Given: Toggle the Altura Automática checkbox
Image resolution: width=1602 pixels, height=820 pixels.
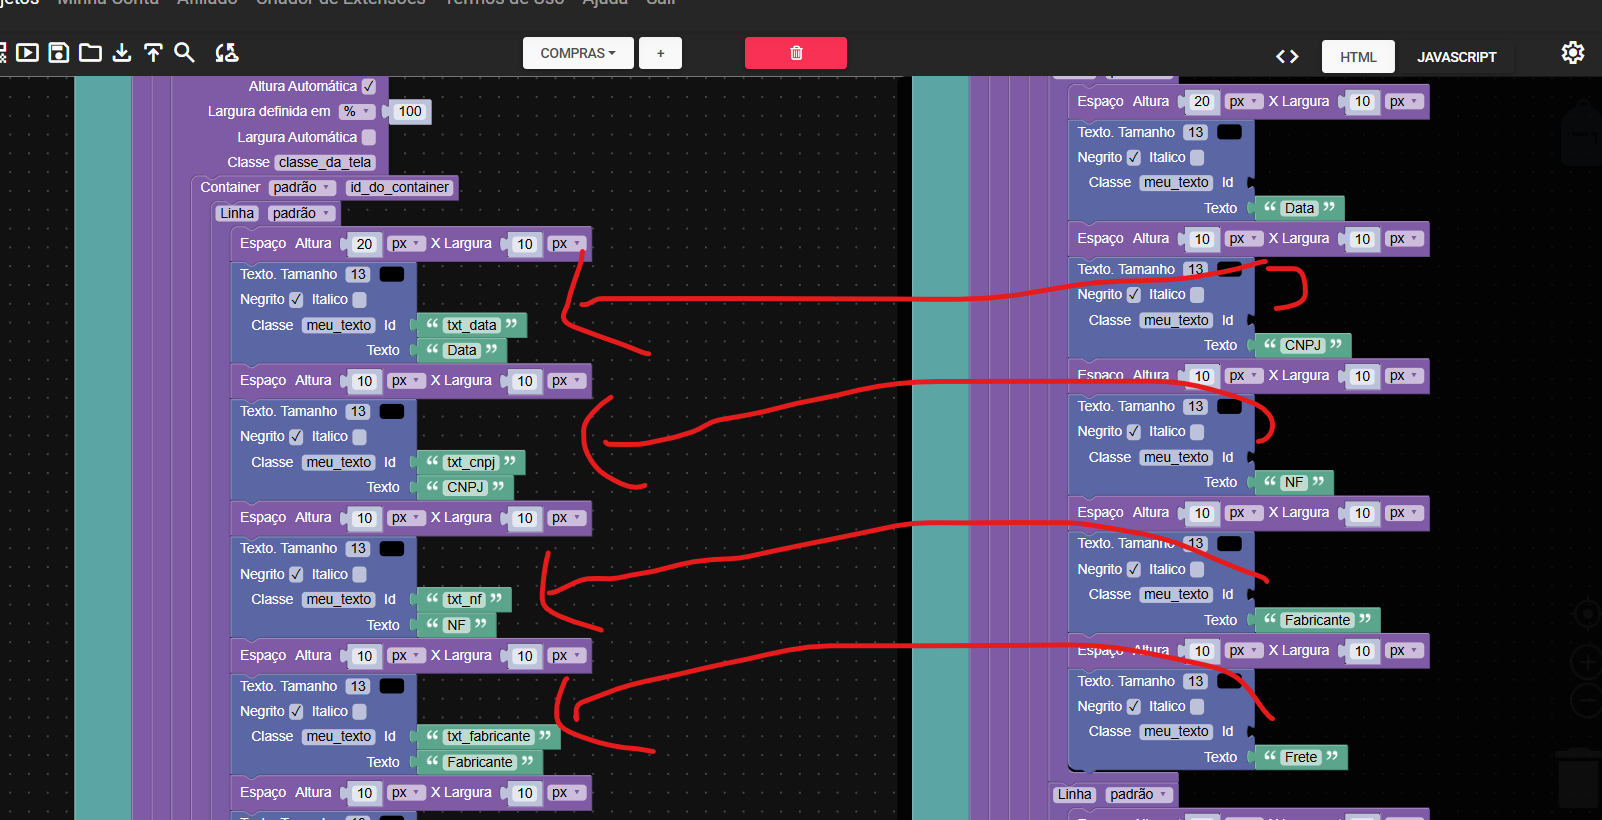Looking at the screenshot, I should 369,87.
